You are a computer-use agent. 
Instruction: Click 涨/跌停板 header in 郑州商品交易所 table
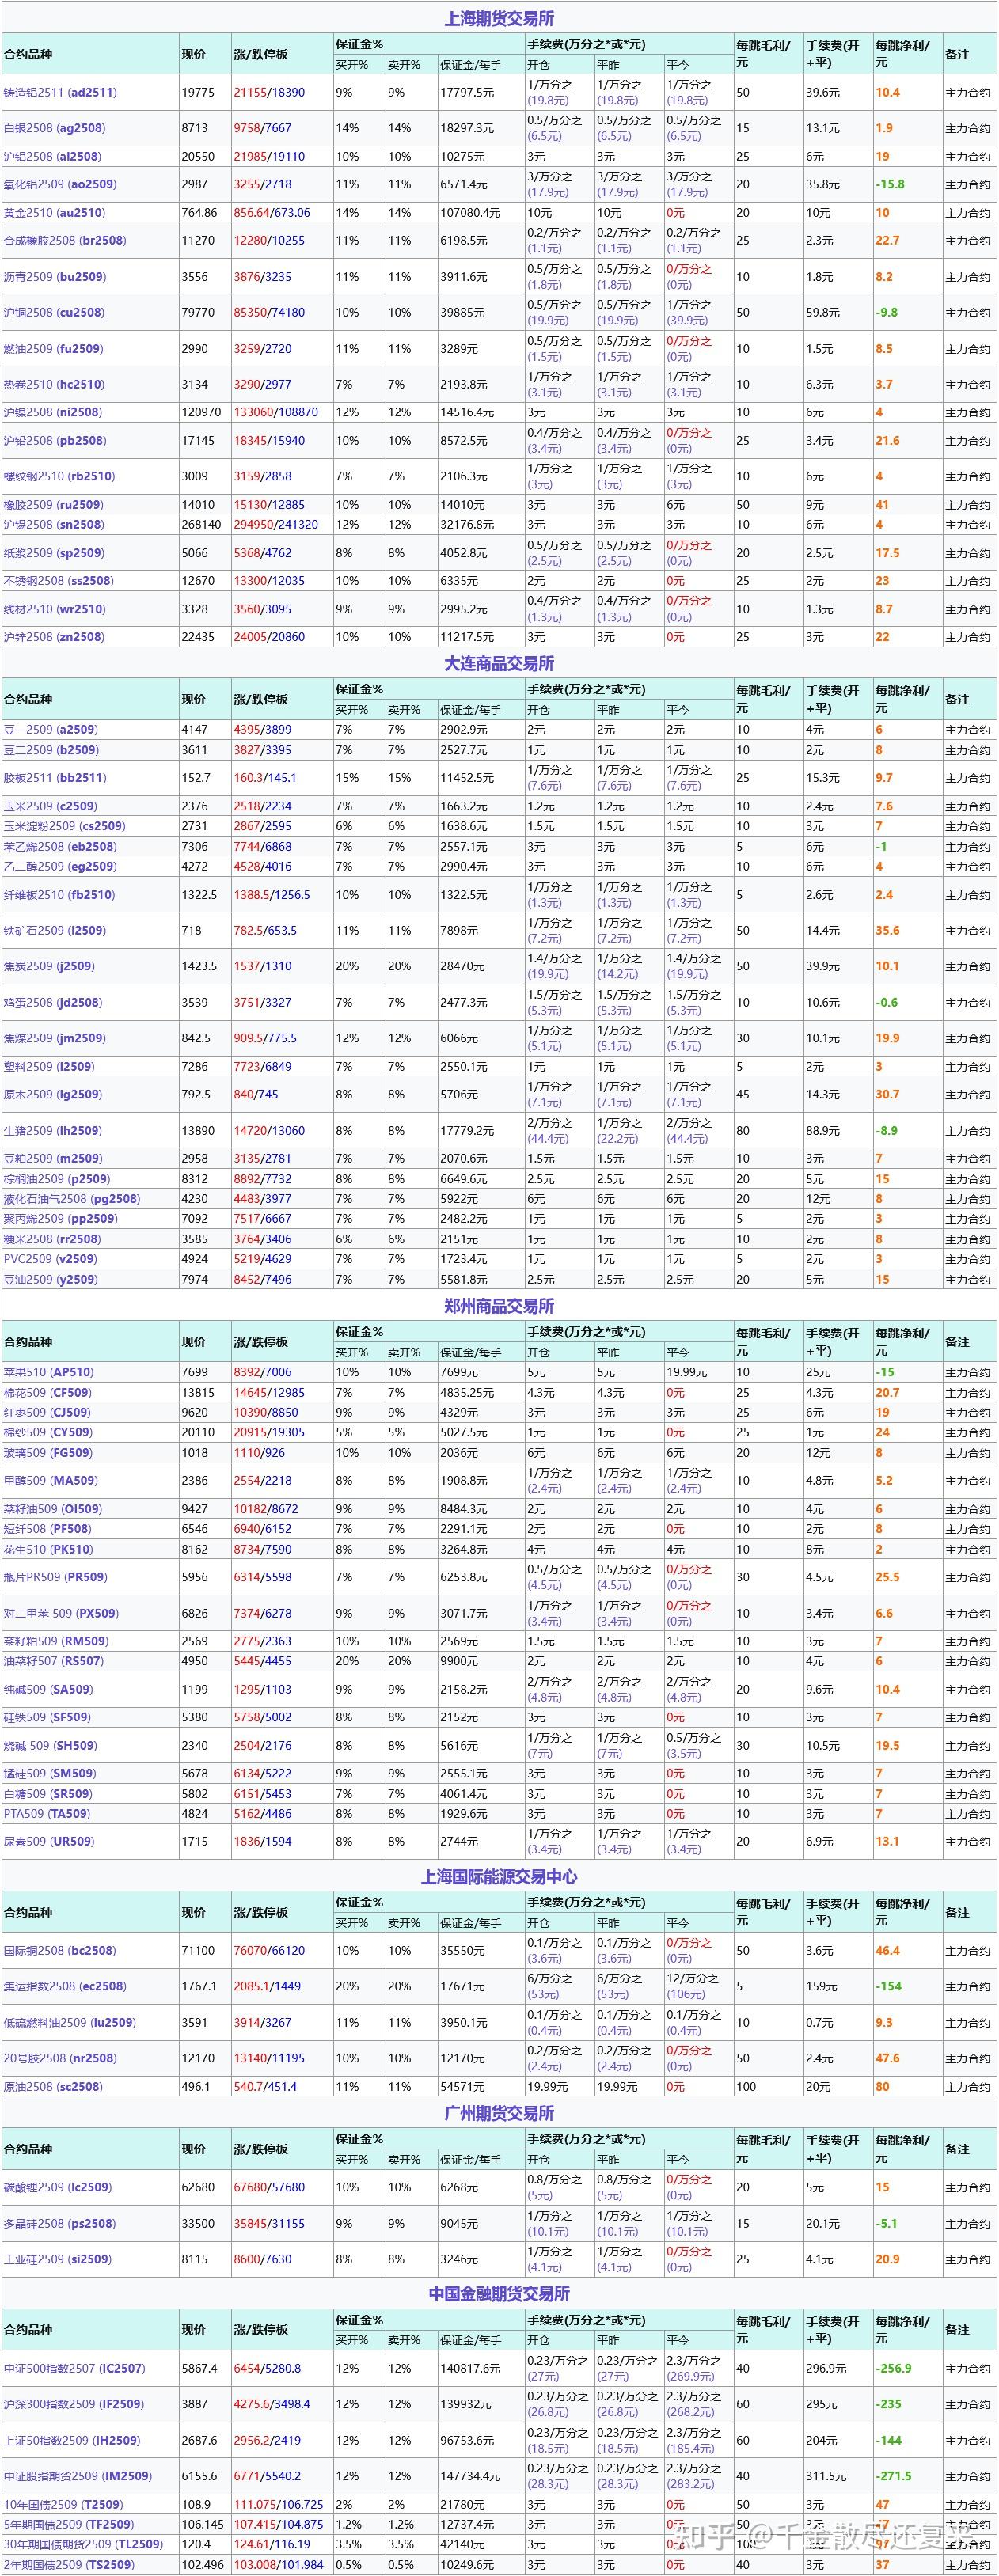261,1342
